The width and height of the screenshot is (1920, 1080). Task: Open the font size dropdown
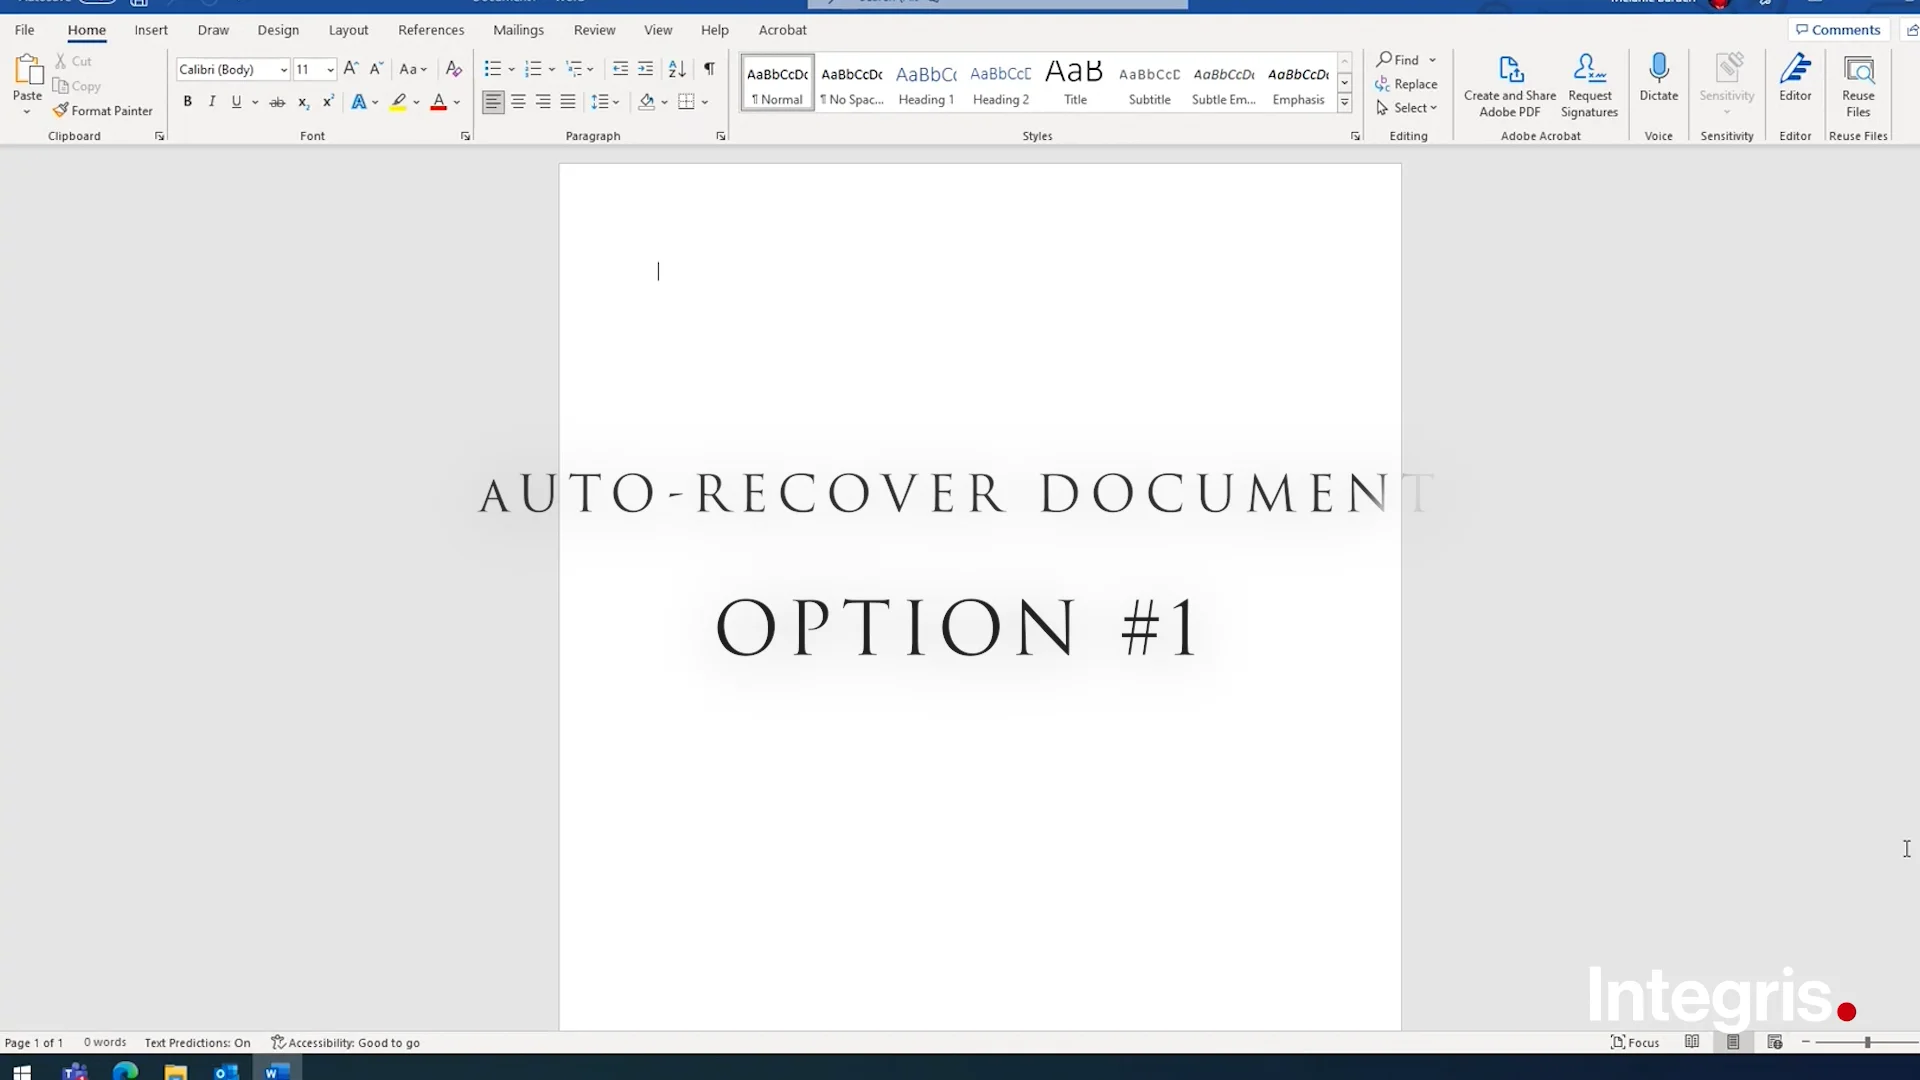(330, 69)
